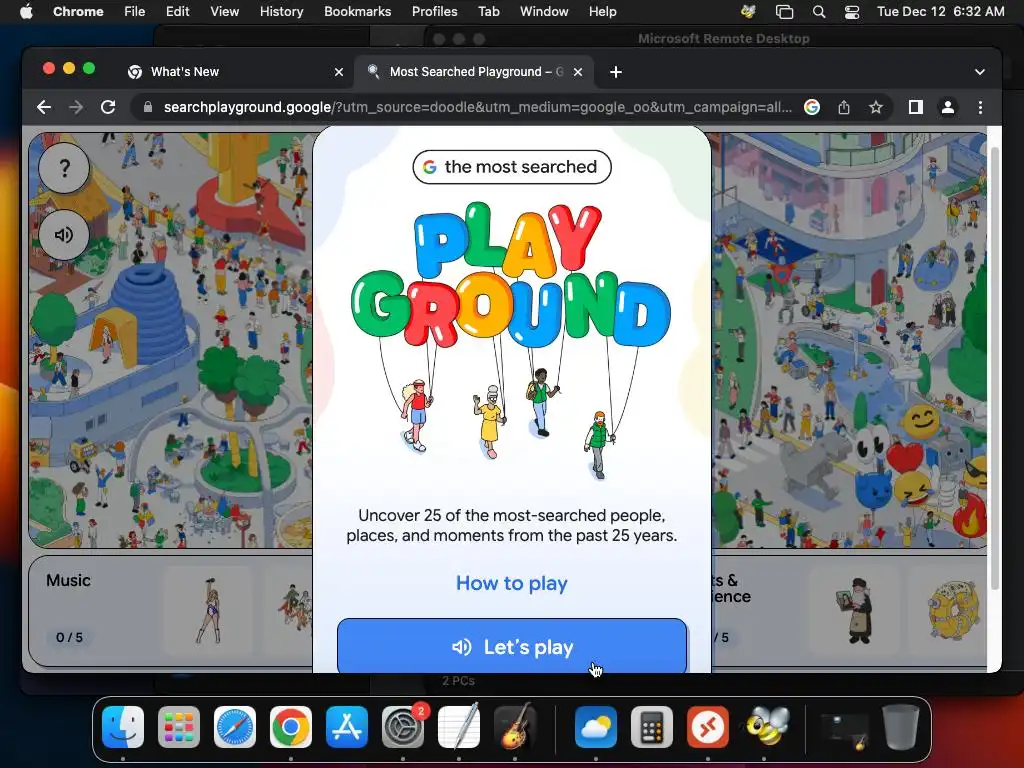
Task: Bookmark this tab with the star
Action: [876, 107]
